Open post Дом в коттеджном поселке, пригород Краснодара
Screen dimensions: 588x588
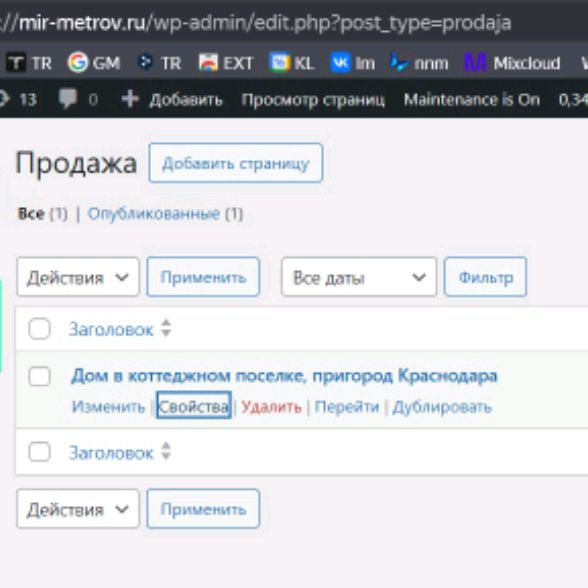[x=284, y=375]
